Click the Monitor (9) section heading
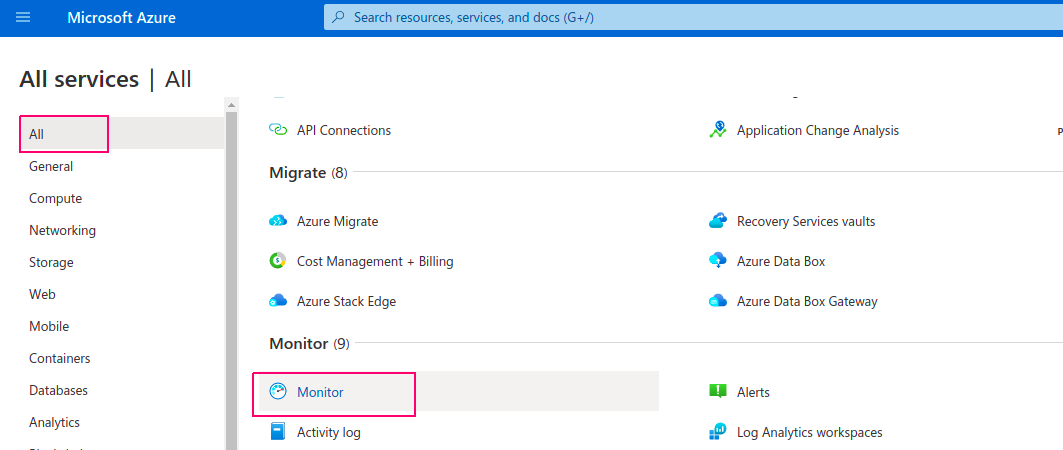 pos(309,344)
